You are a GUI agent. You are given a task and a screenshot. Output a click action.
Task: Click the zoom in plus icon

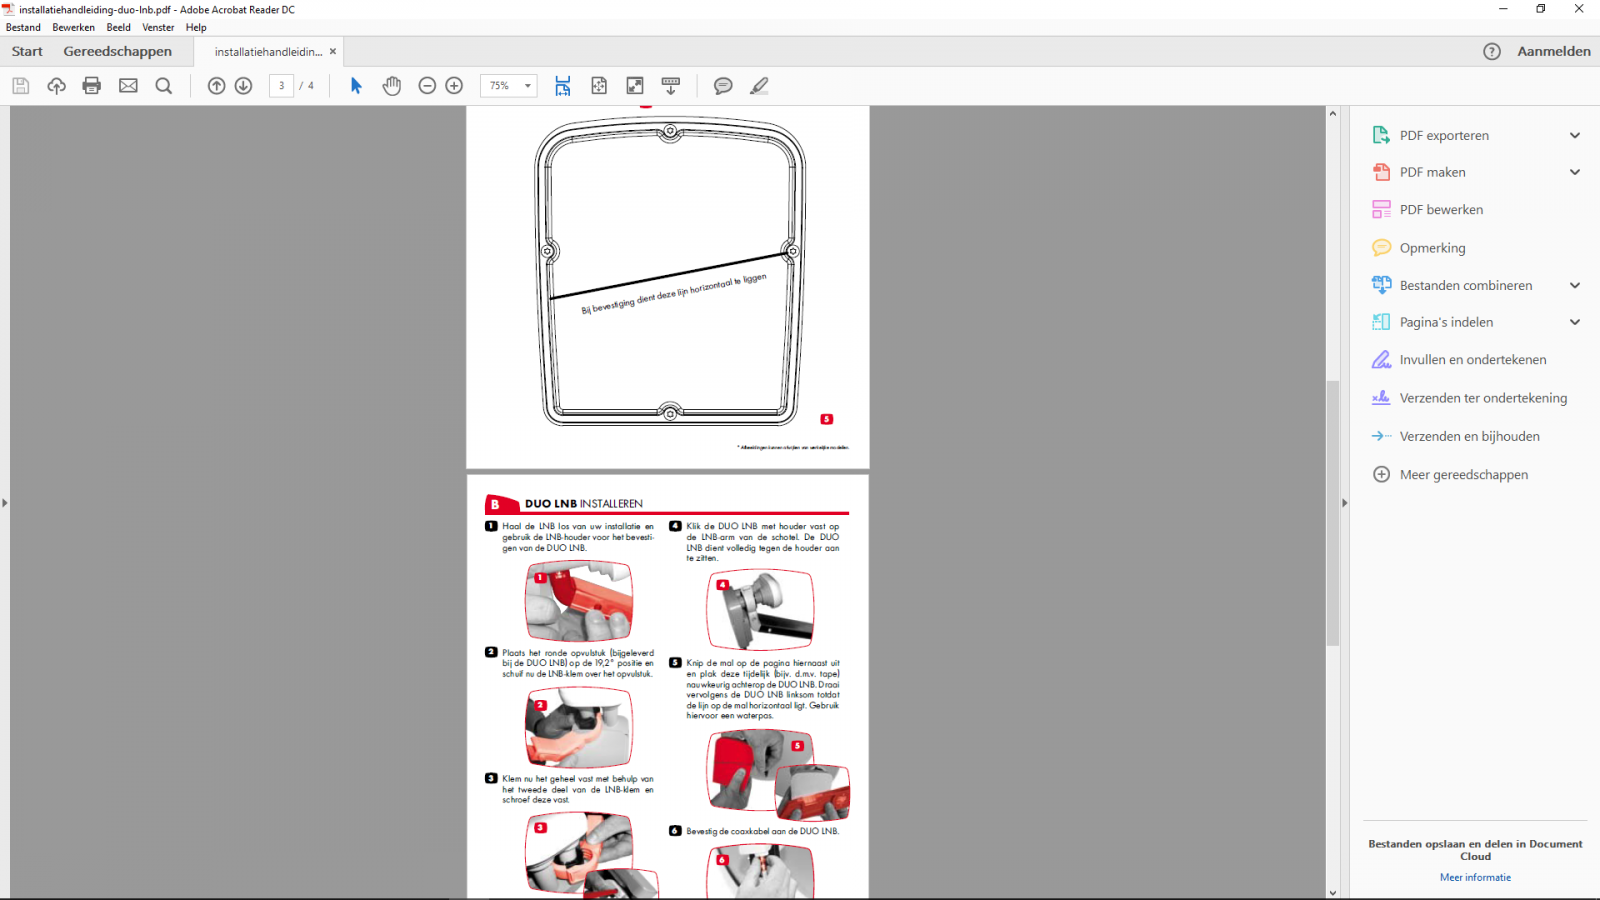click(454, 86)
